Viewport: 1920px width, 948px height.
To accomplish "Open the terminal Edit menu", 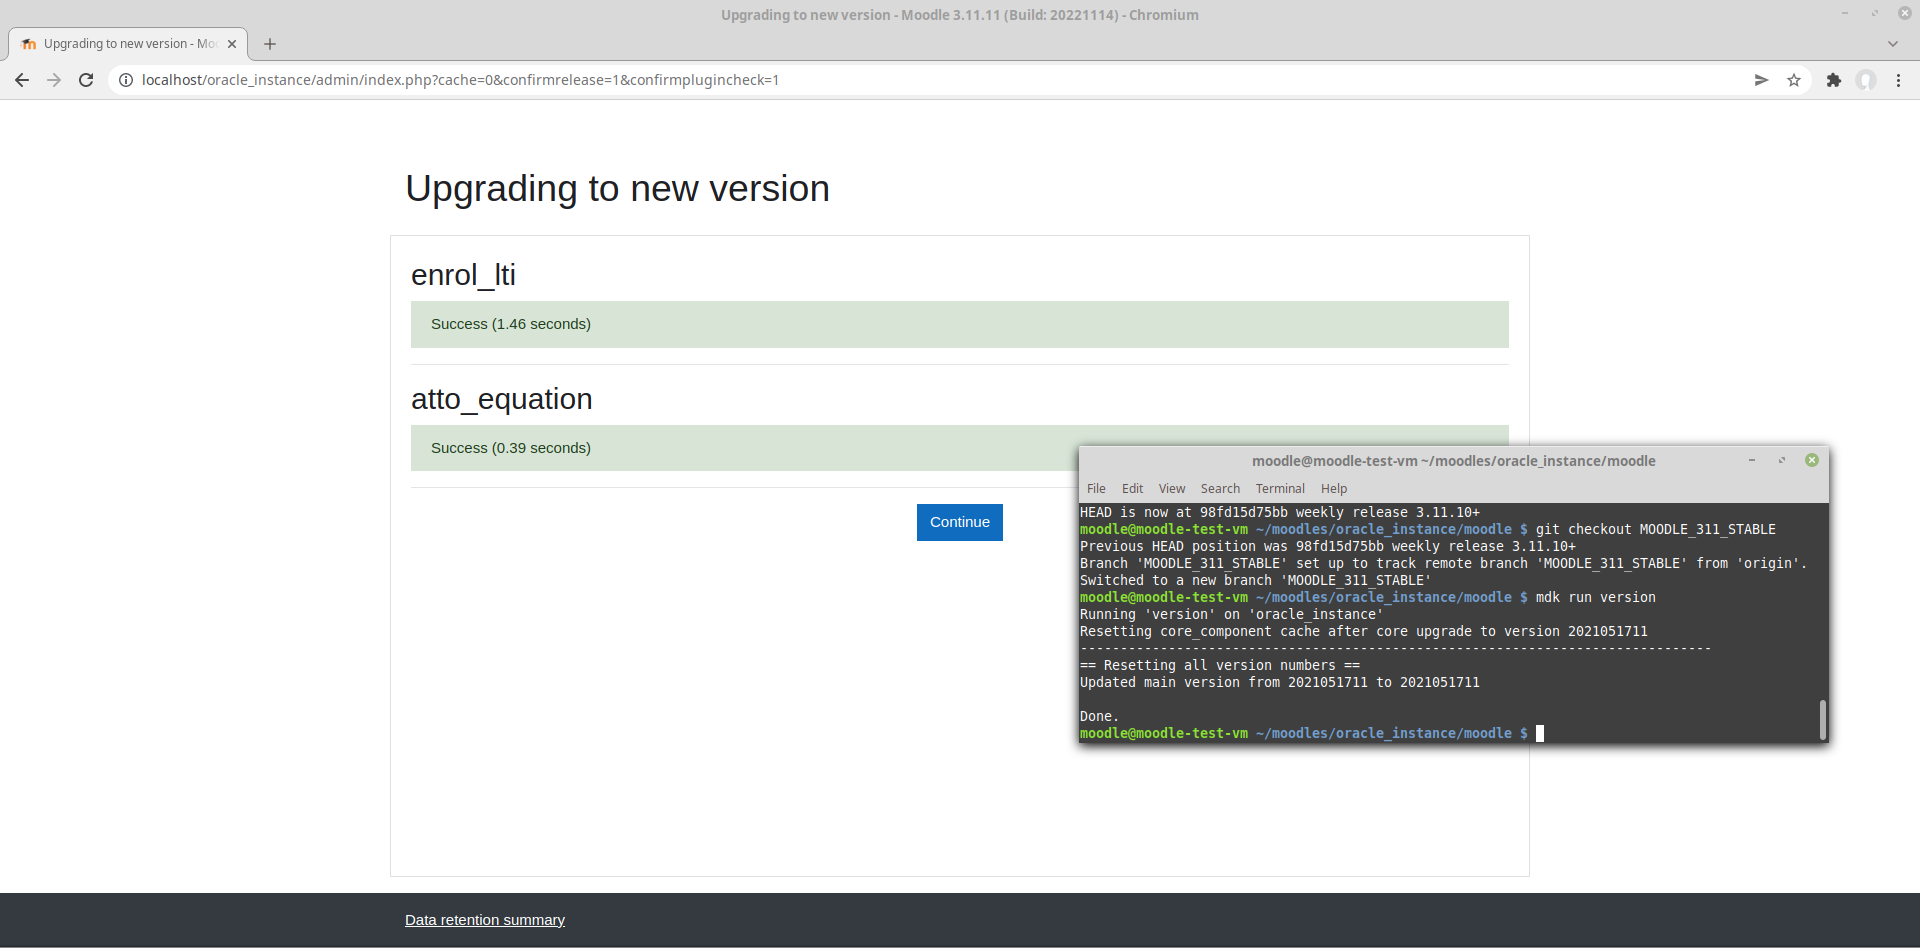I will tap(1132, 489).
